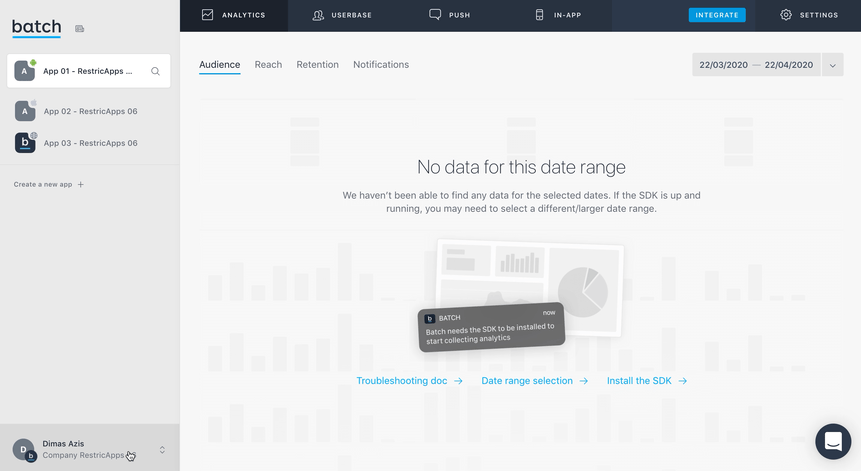Open the Push section
The image size is (861, 471).
point(449,15)
